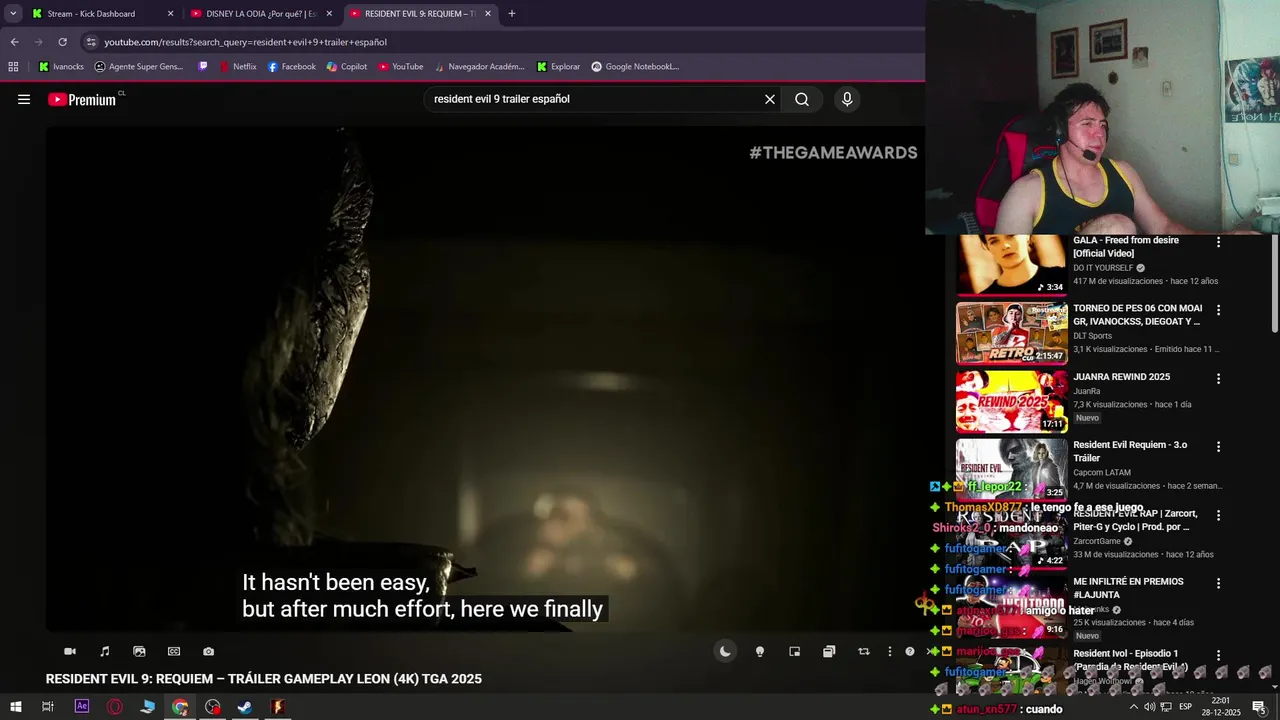Open the YouTube guide hamburger menu
The image size is (1280, 720).
[24, 99]
